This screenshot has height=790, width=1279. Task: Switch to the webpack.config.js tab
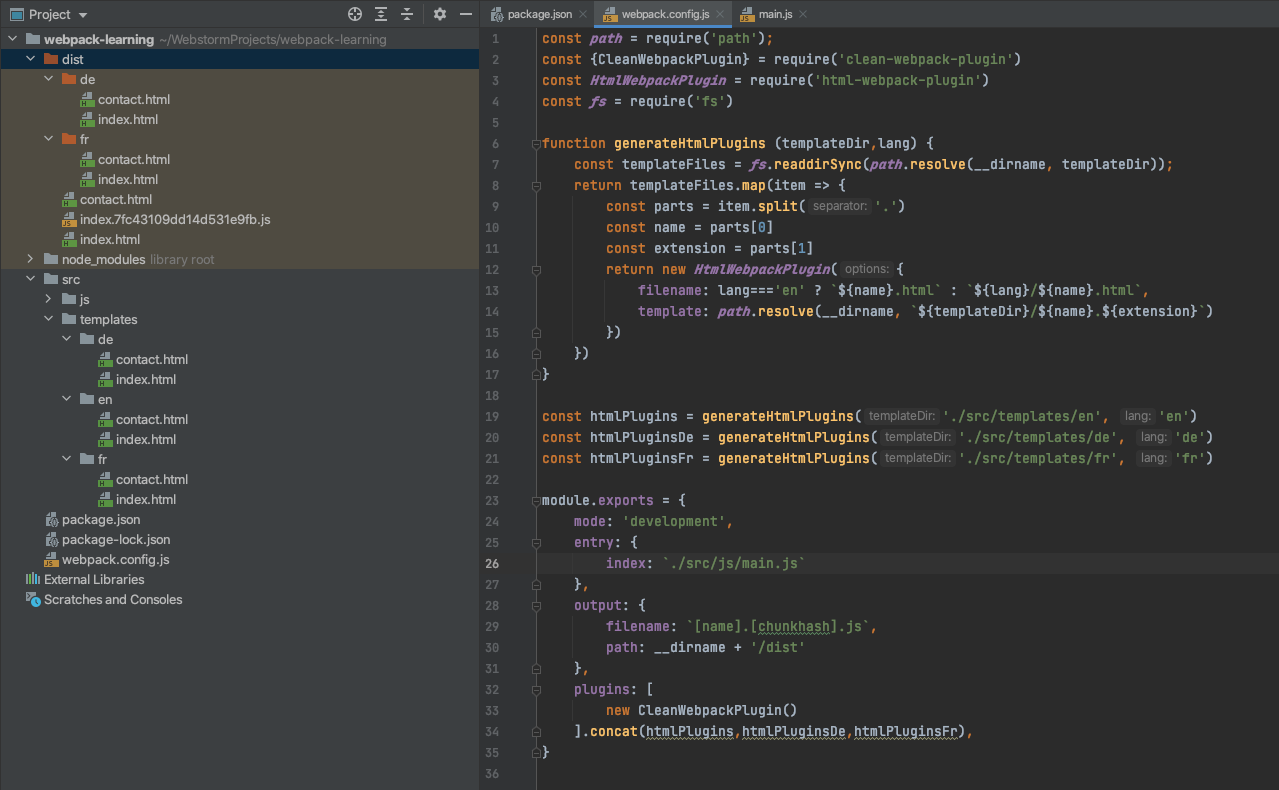pos(665,14)
